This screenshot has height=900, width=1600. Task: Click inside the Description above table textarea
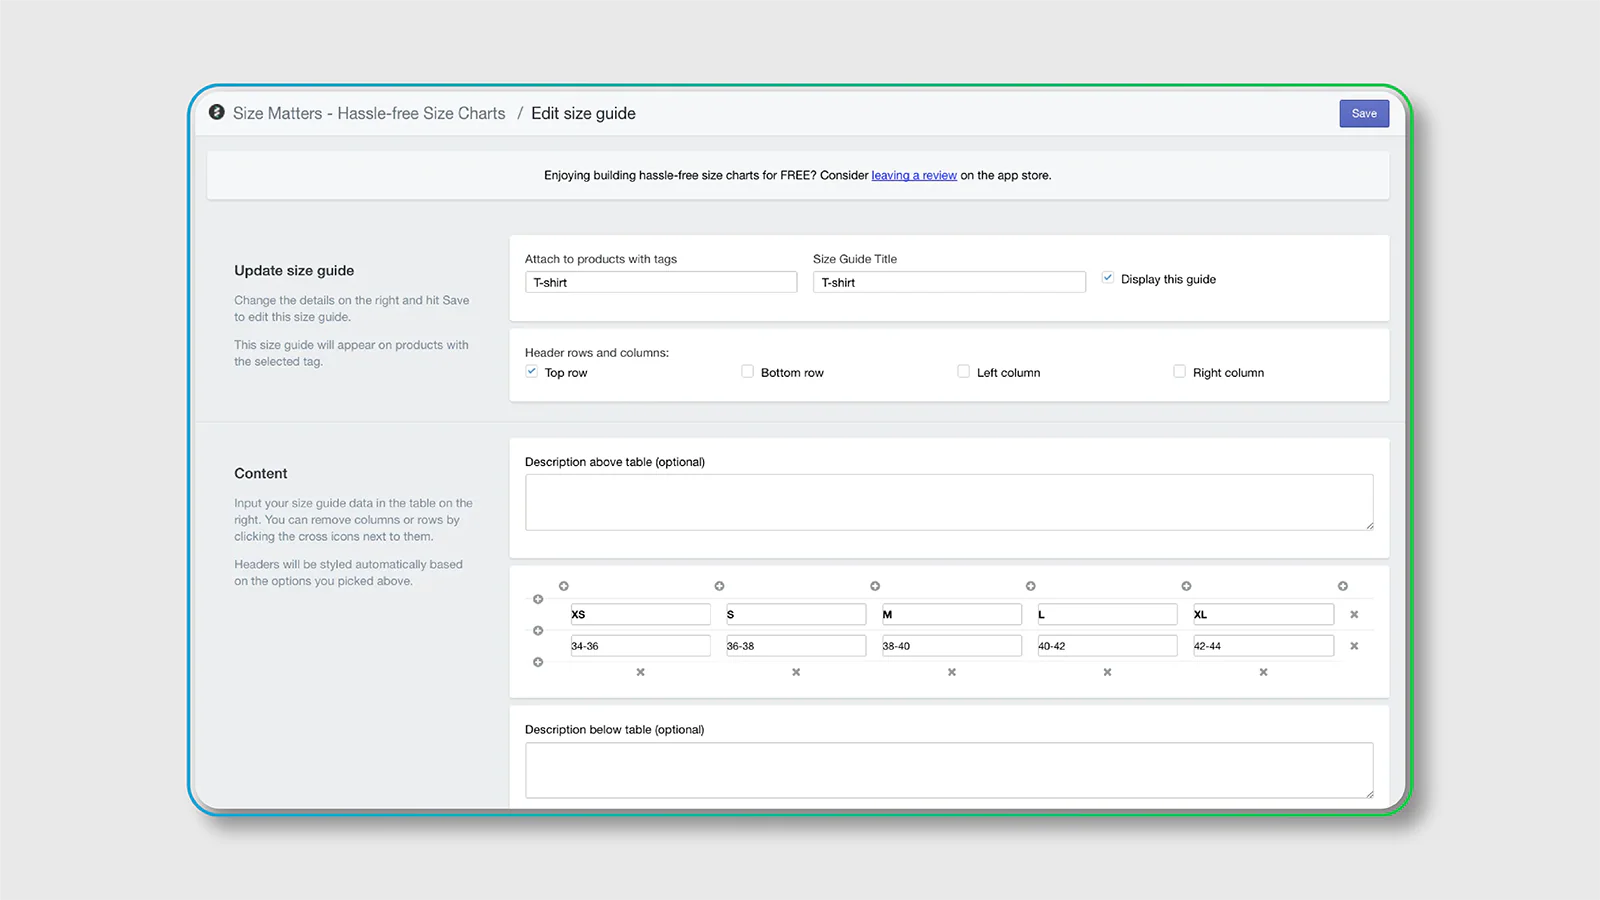(948, 502)
